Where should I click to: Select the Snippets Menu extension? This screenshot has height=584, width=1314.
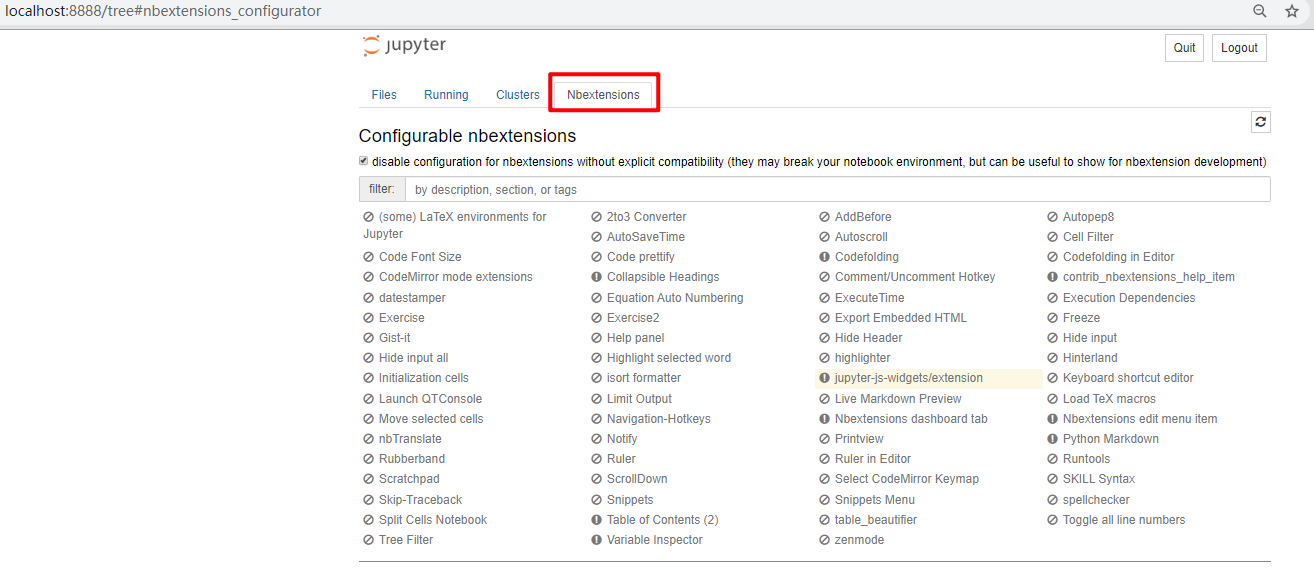click(x=875, y=500)
